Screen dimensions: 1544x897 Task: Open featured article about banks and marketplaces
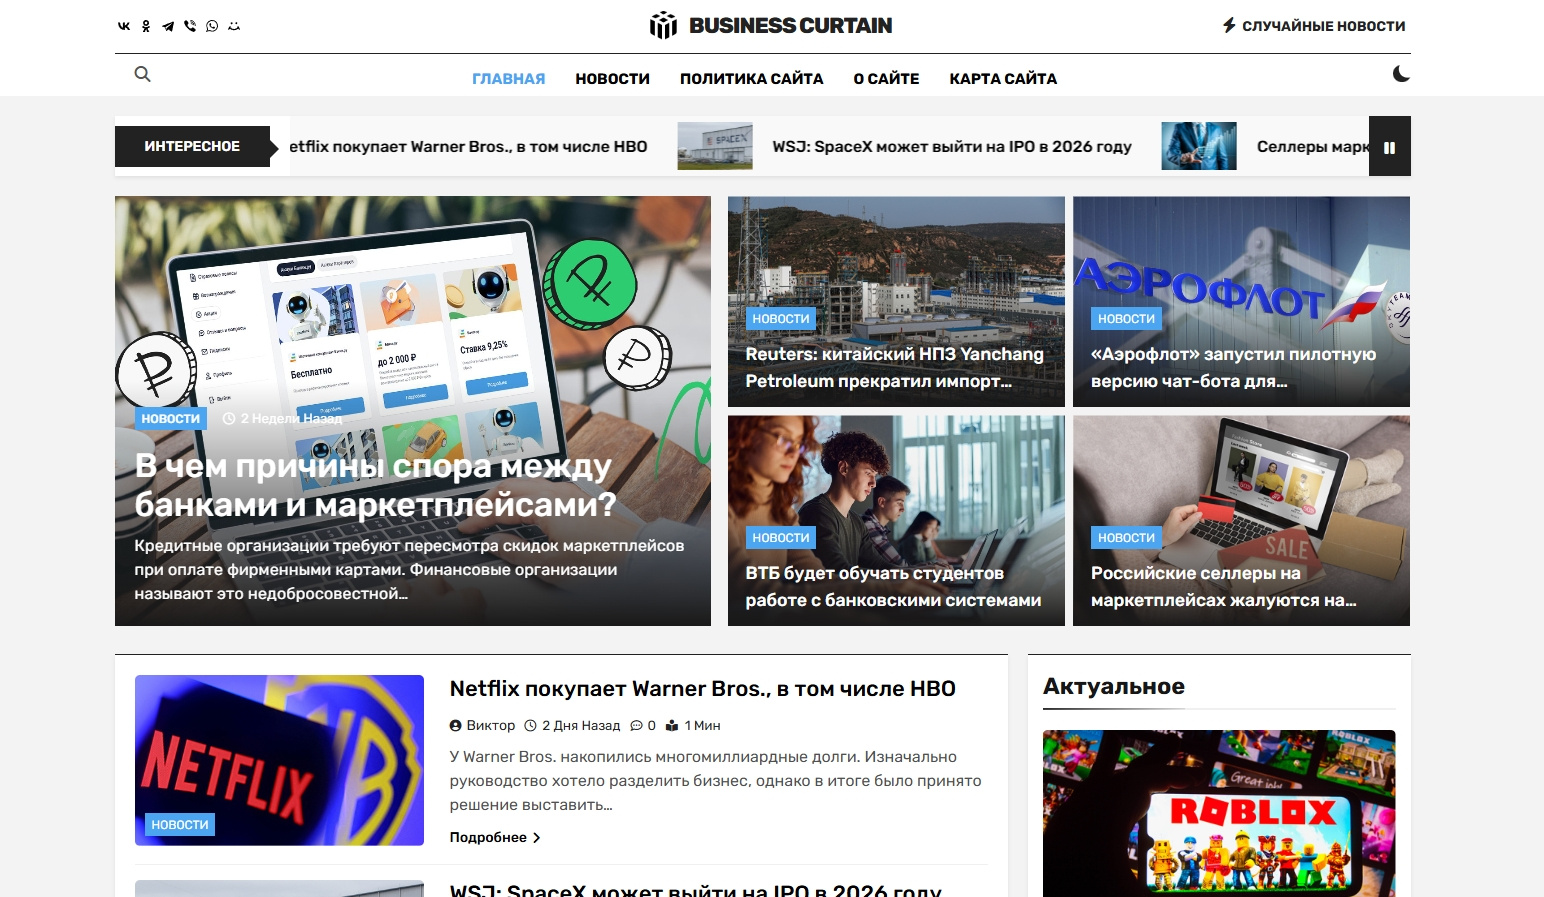375,485
